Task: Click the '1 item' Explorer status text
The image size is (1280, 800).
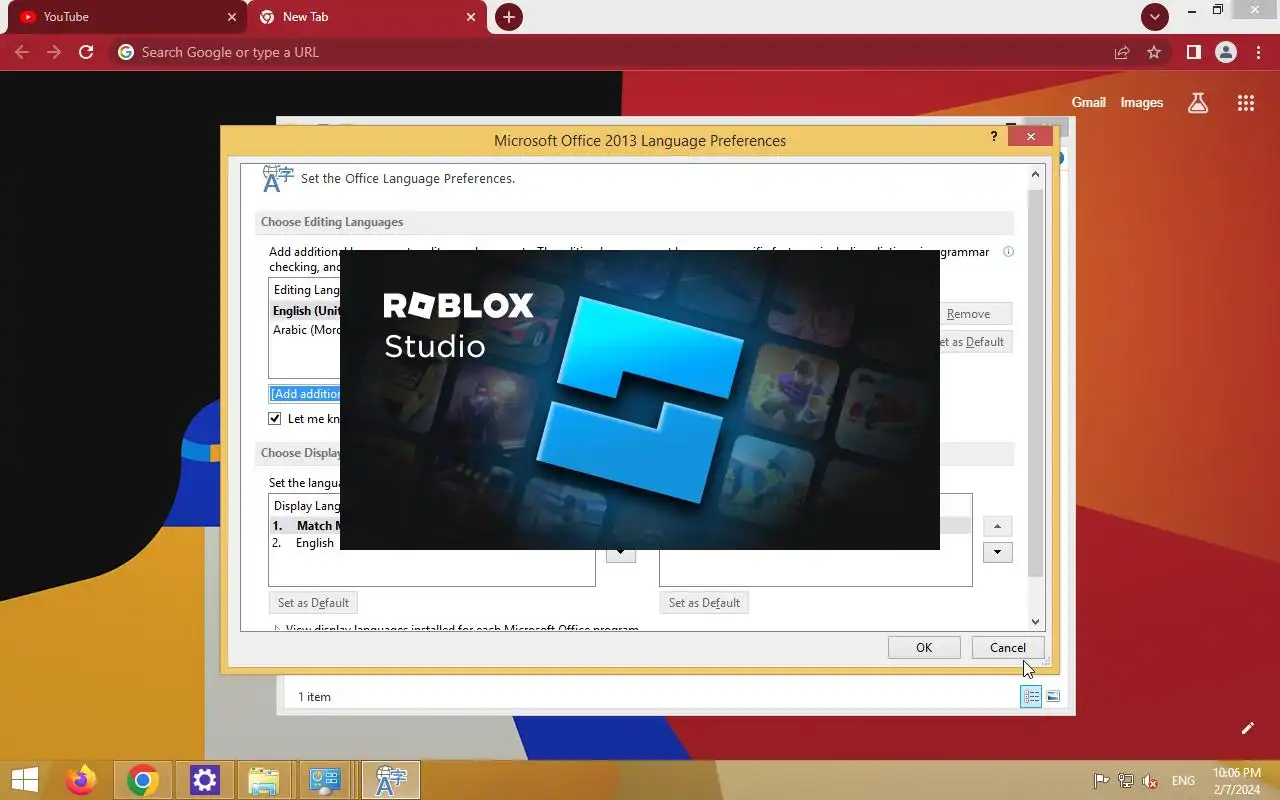Action: tap(314, 696)
